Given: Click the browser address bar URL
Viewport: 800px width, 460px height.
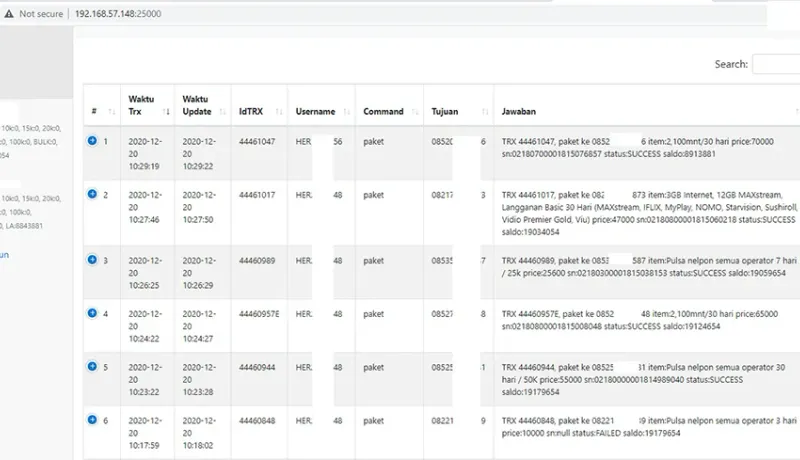Looking at the screenshot, I should [118, 14].
